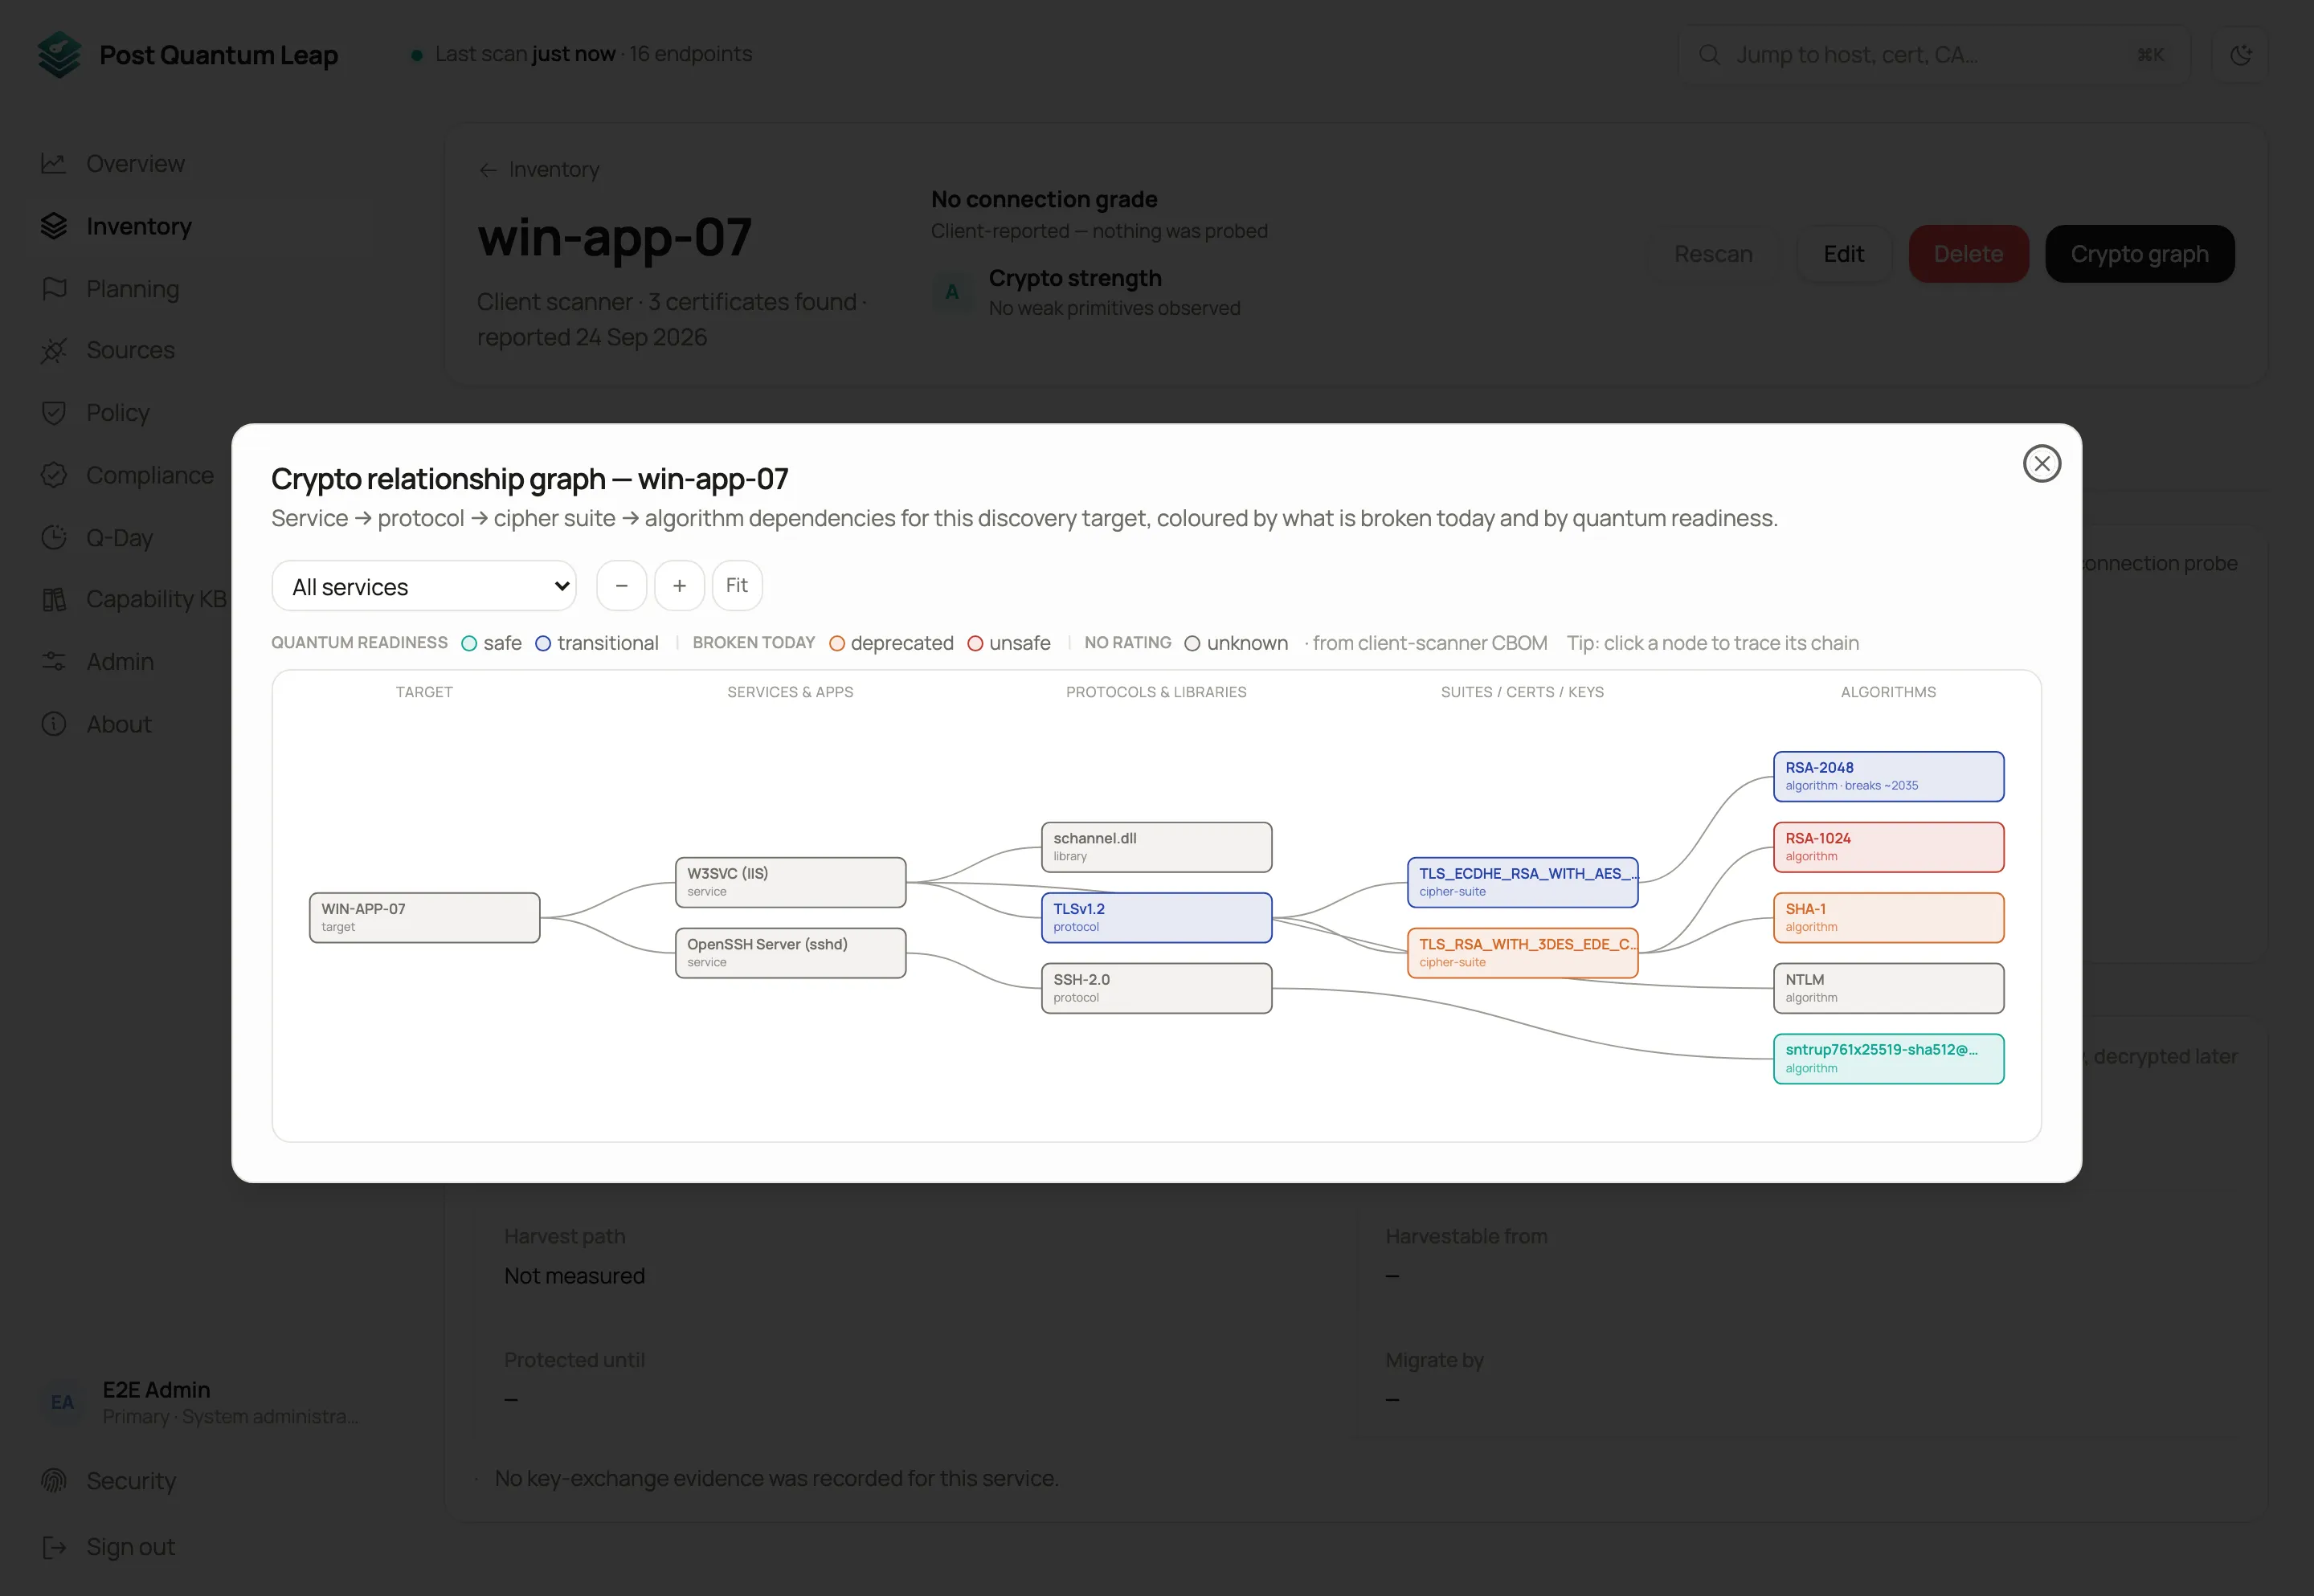Click the TLS_RSA_WITH_3DES_EDE cipher-suite node
This screenshot has width=2314, height=1596.
(x=1522, y=952)
